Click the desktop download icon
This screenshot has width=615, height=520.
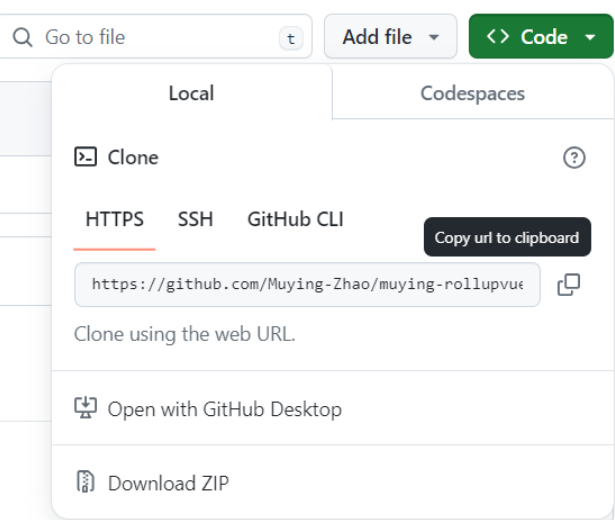click(x=86, y=408)
